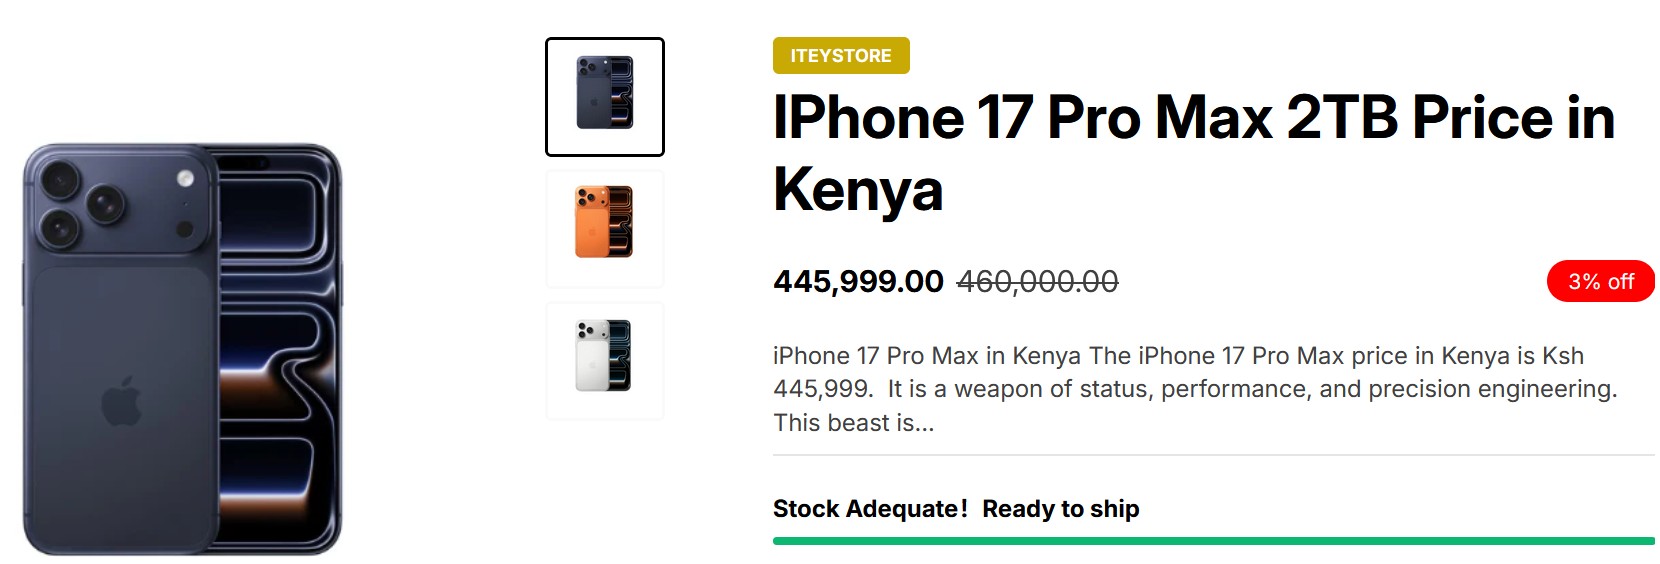The width and height of the screenshot is (1660, 564).
Task: Click the bottom camera lens on main image
Action: [61, 229]
